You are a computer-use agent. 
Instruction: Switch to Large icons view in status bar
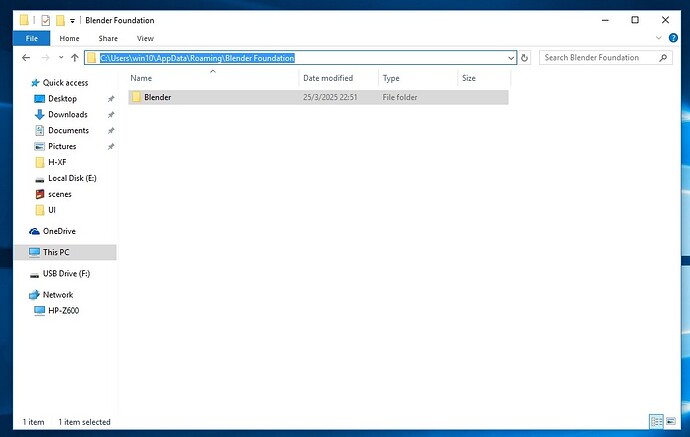point(671,422)
